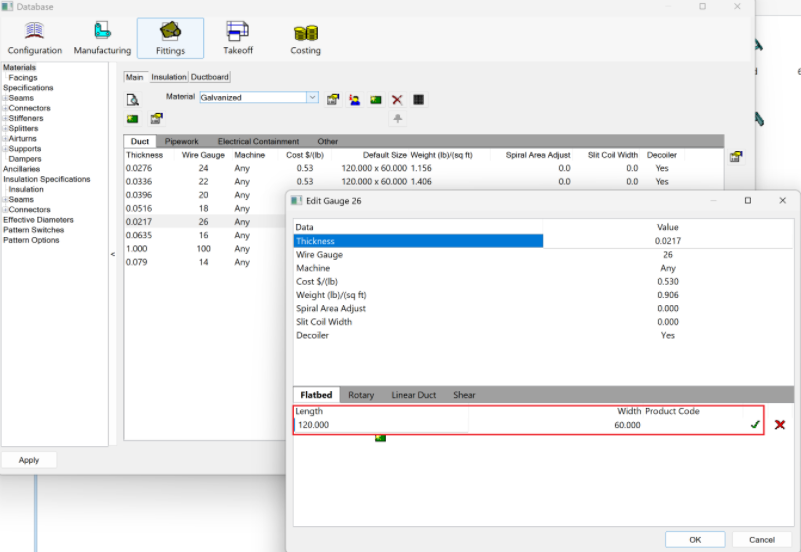Select Dampers in the side tree
801x552 pixels.
[25, 159]
